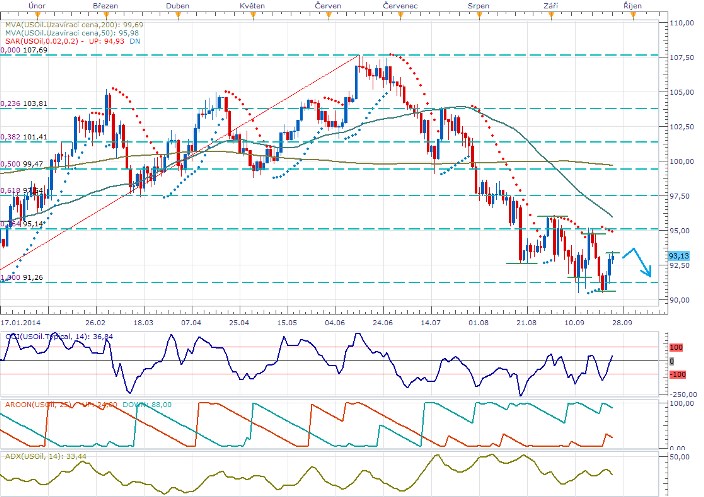Click the 24.06 date on time axis
Viewport: 704px width, 497px height.
(381, 324)
